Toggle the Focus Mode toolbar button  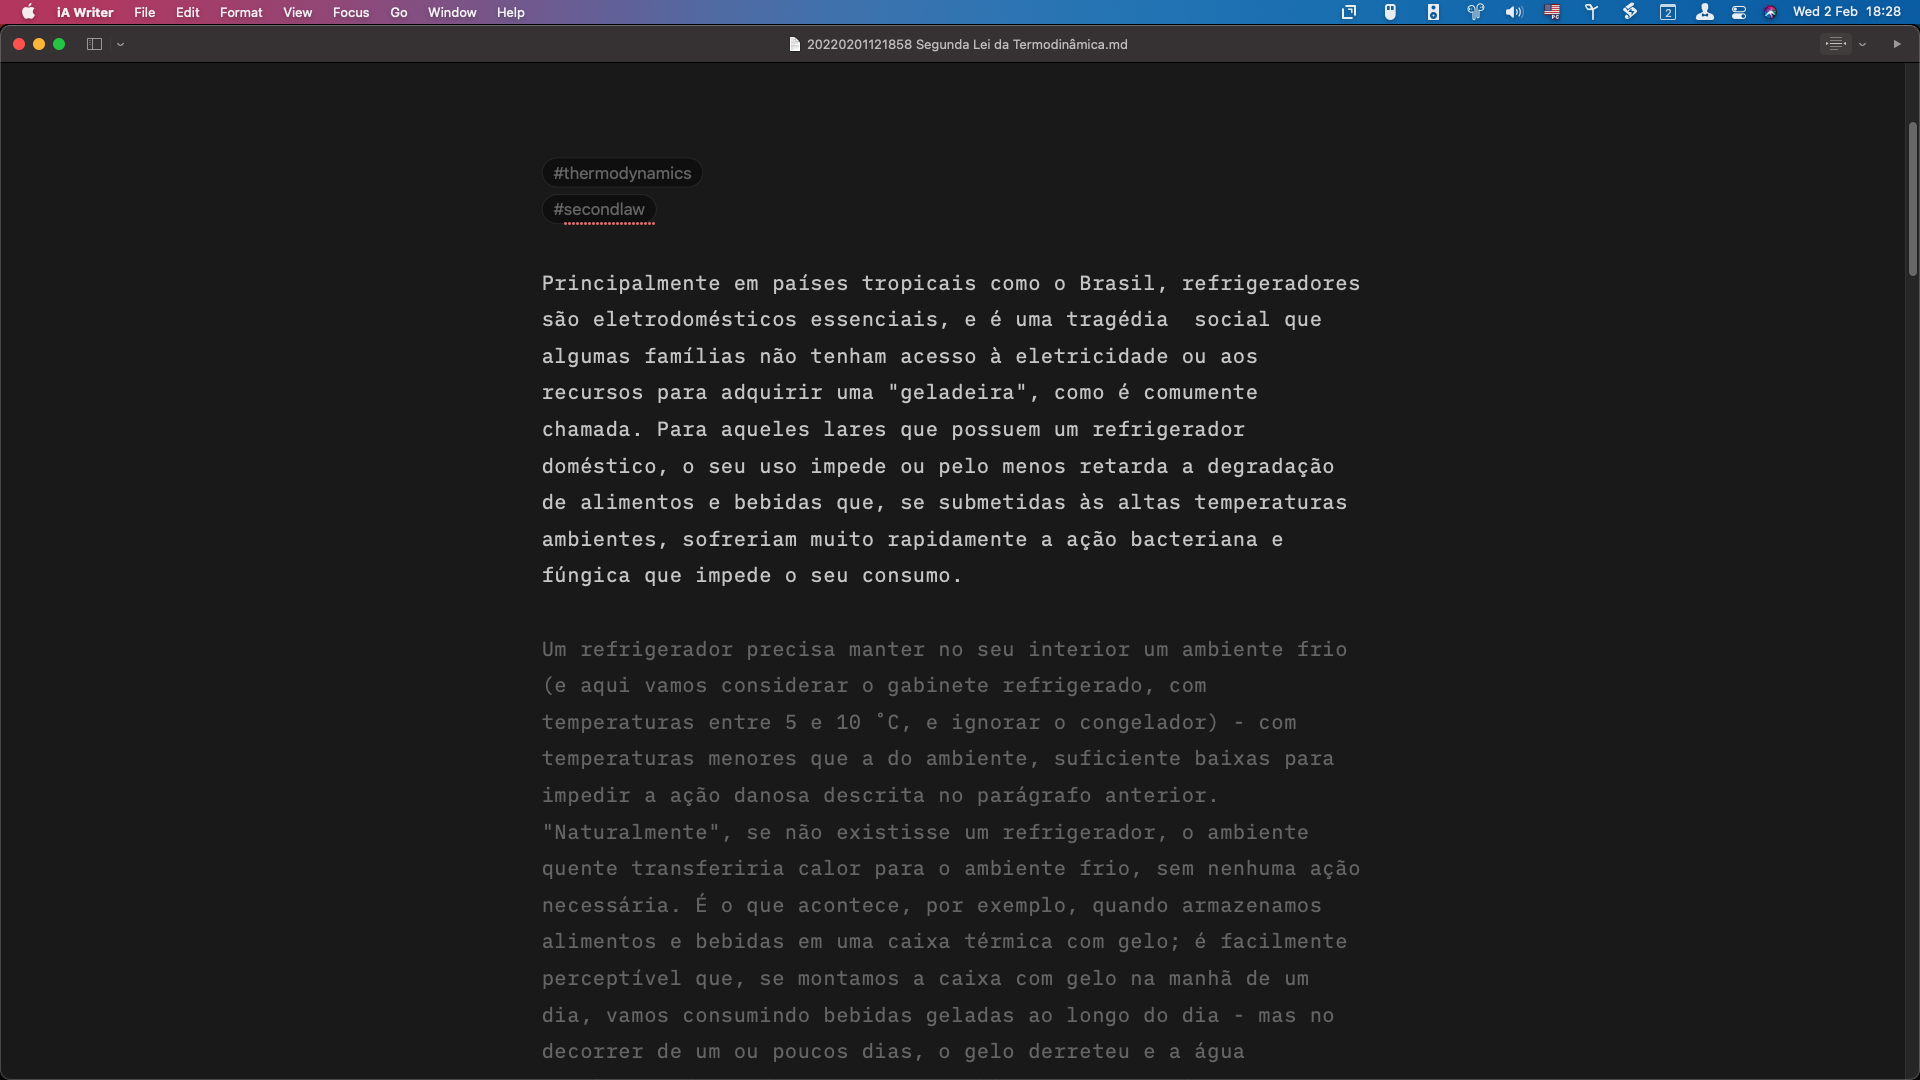(1835, 44)
